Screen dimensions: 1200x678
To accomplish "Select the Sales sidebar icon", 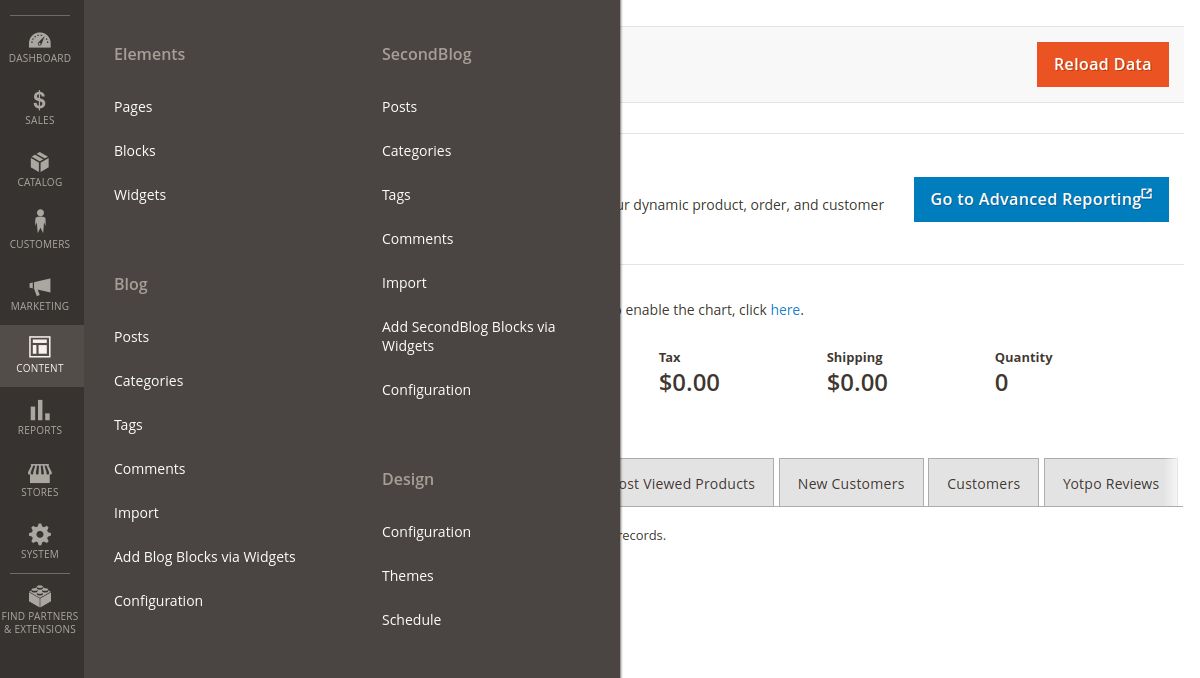I will pos(40,102).
